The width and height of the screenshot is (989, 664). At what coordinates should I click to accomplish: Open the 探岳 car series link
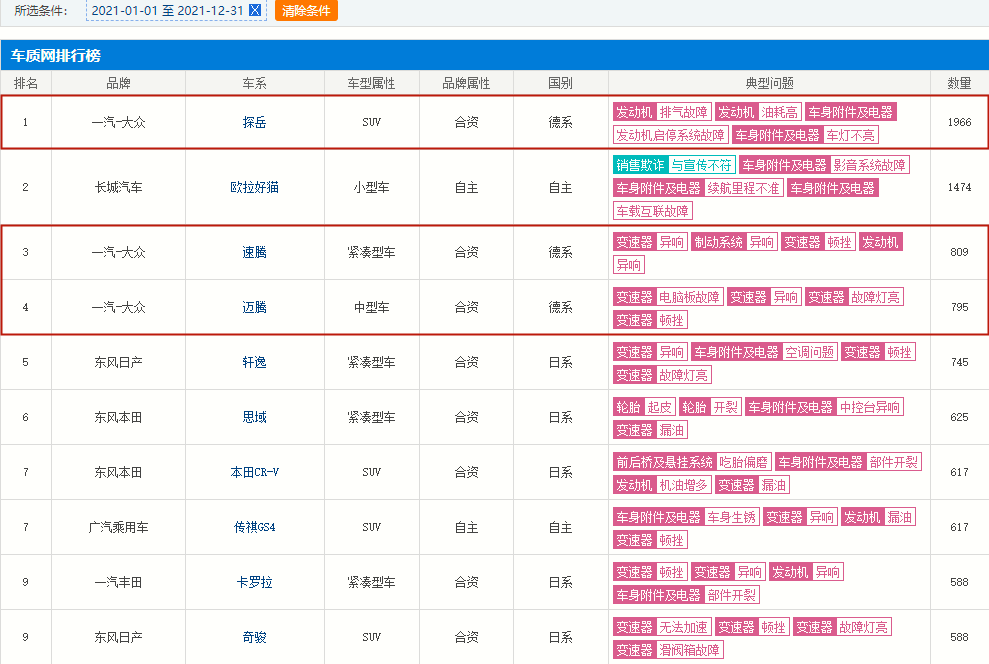pos(254,122)
